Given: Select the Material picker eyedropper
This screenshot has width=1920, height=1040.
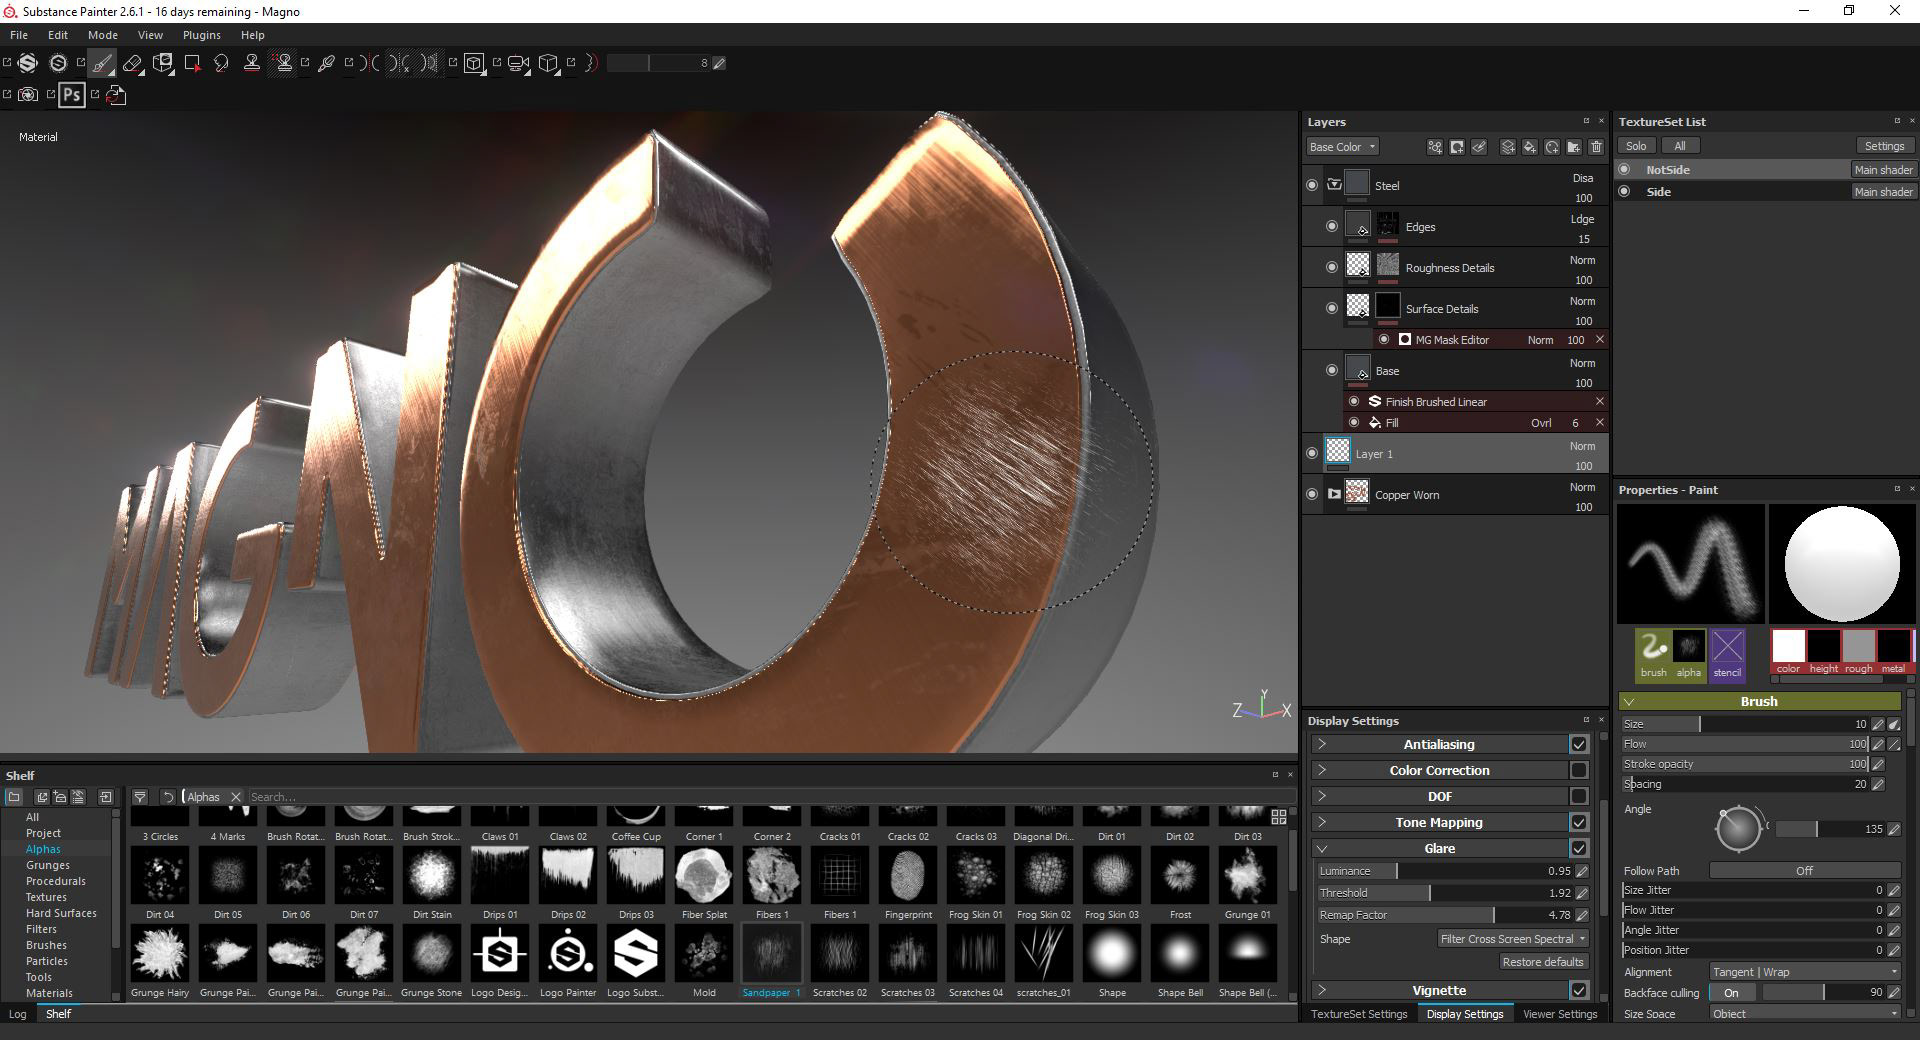Looking at the screenshot, I should pyautogui.click(x=326, y=63).
